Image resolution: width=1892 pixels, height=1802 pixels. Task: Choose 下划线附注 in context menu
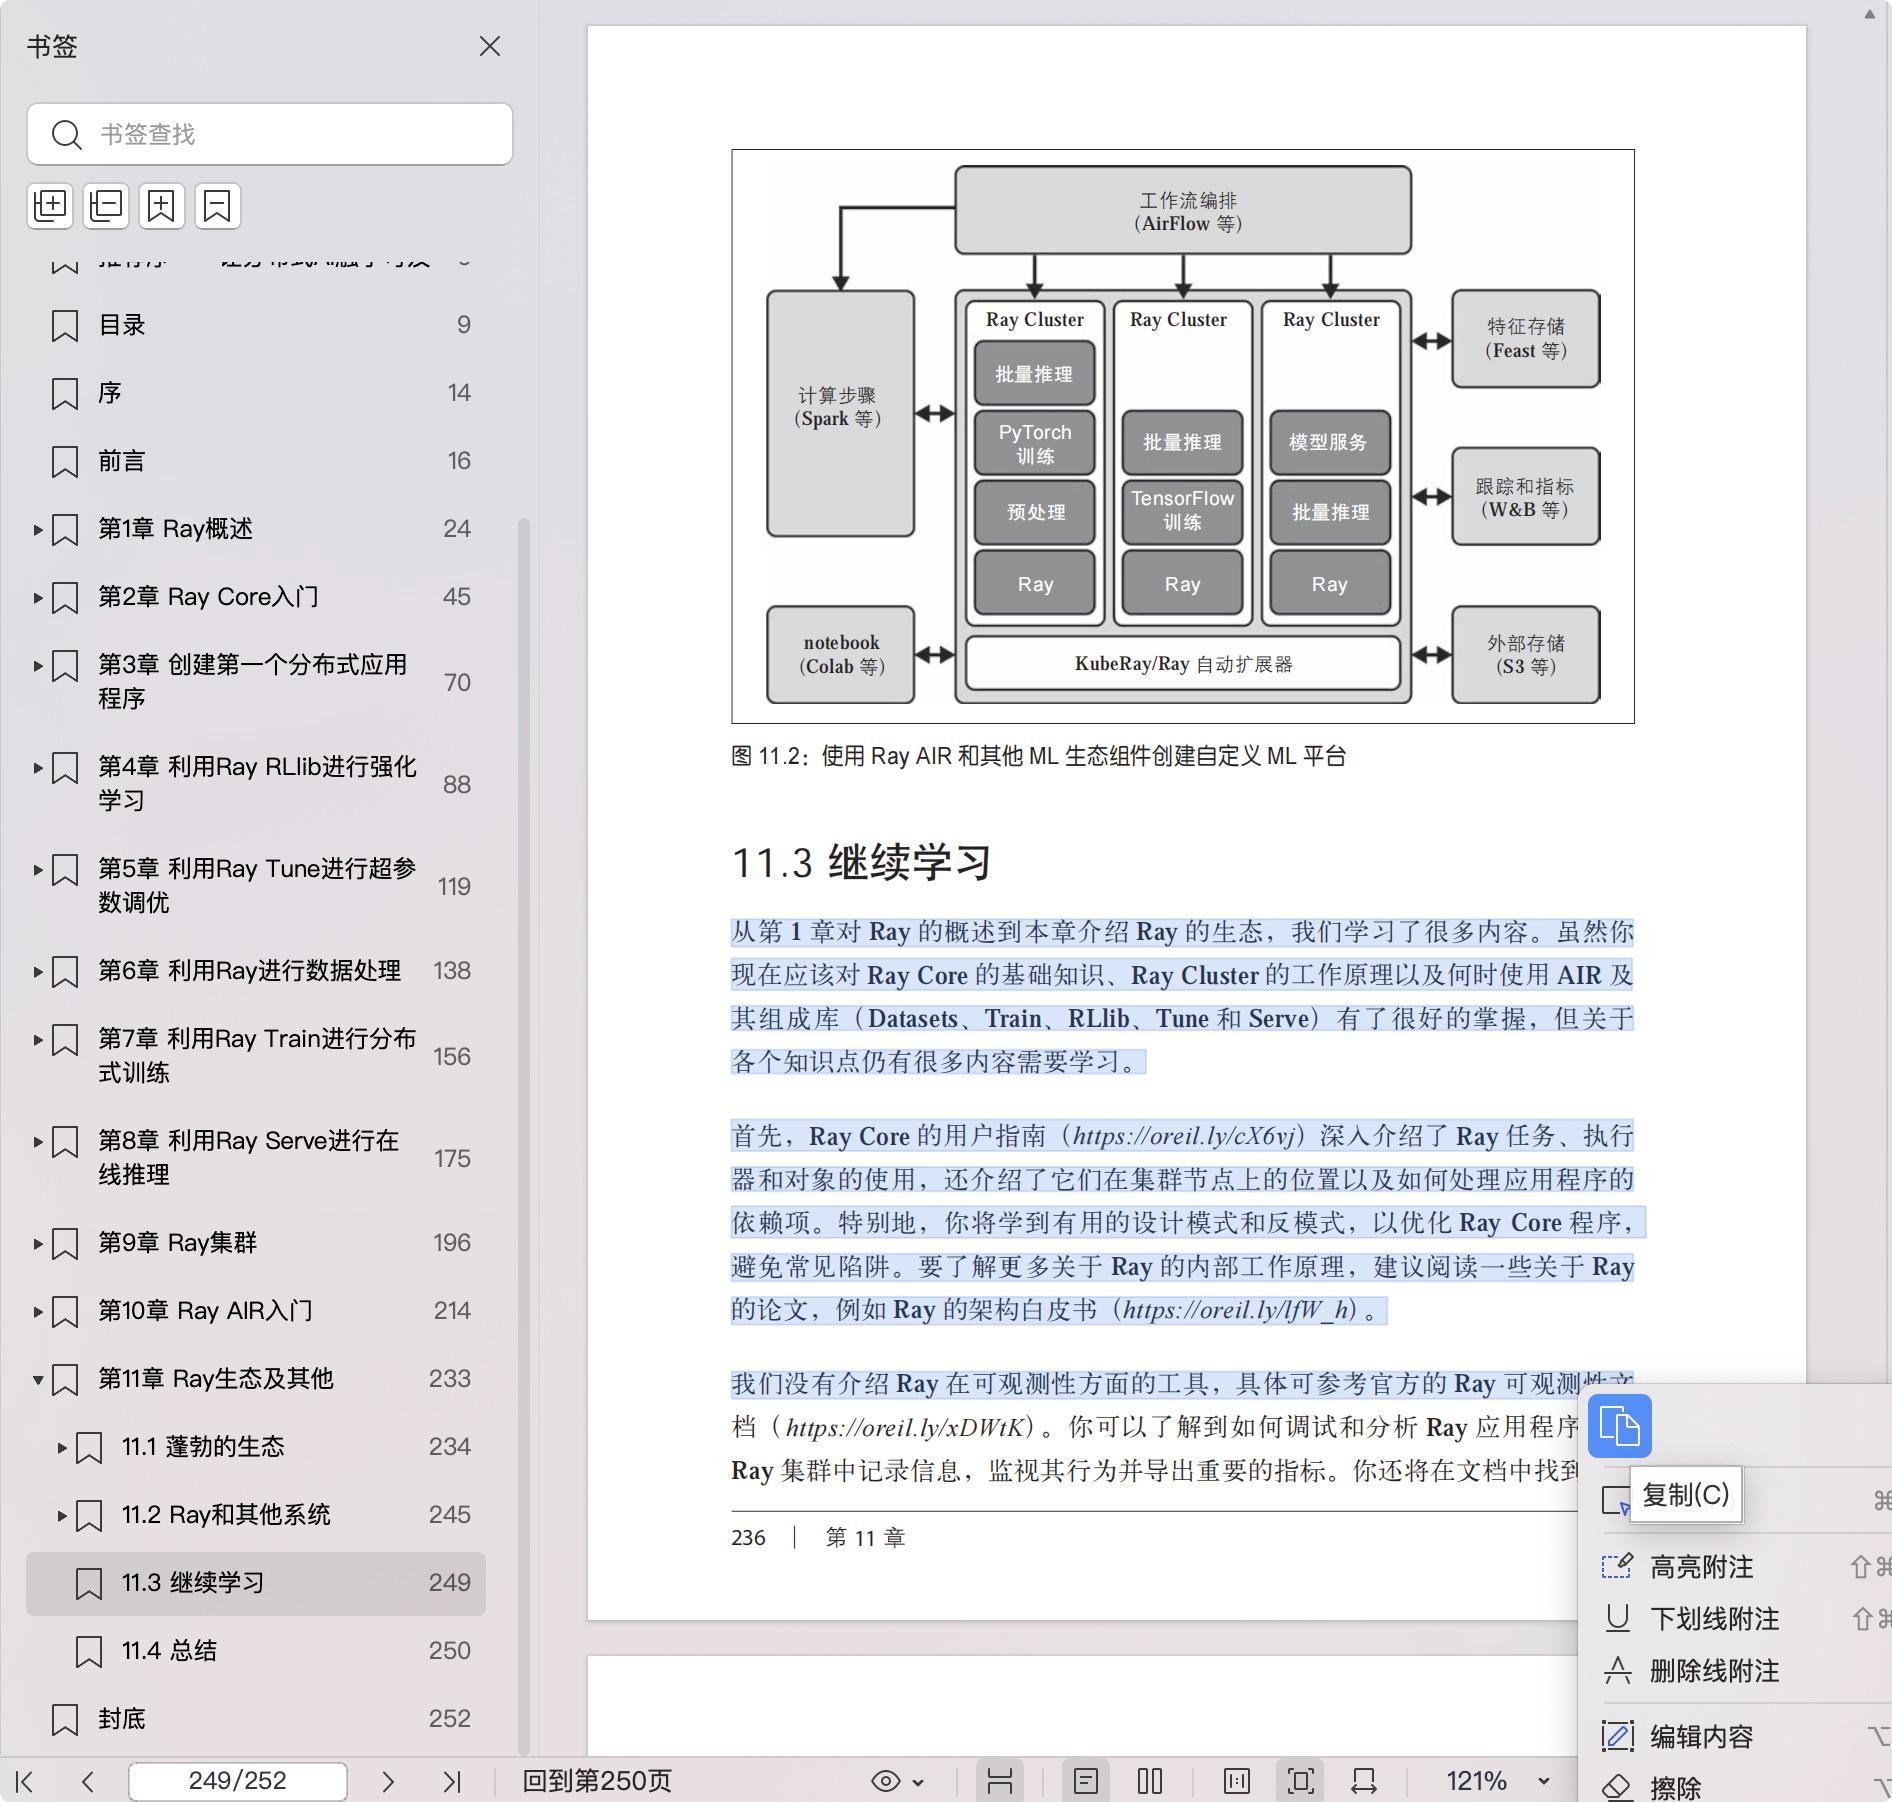[1714, 1619]
